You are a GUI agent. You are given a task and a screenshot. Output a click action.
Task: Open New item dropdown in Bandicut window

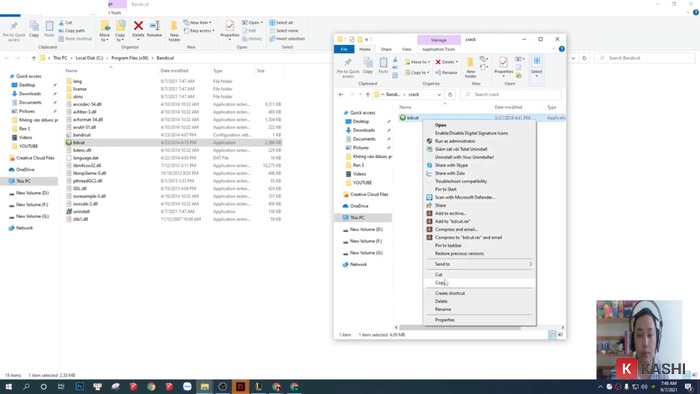tap(197, 23)
